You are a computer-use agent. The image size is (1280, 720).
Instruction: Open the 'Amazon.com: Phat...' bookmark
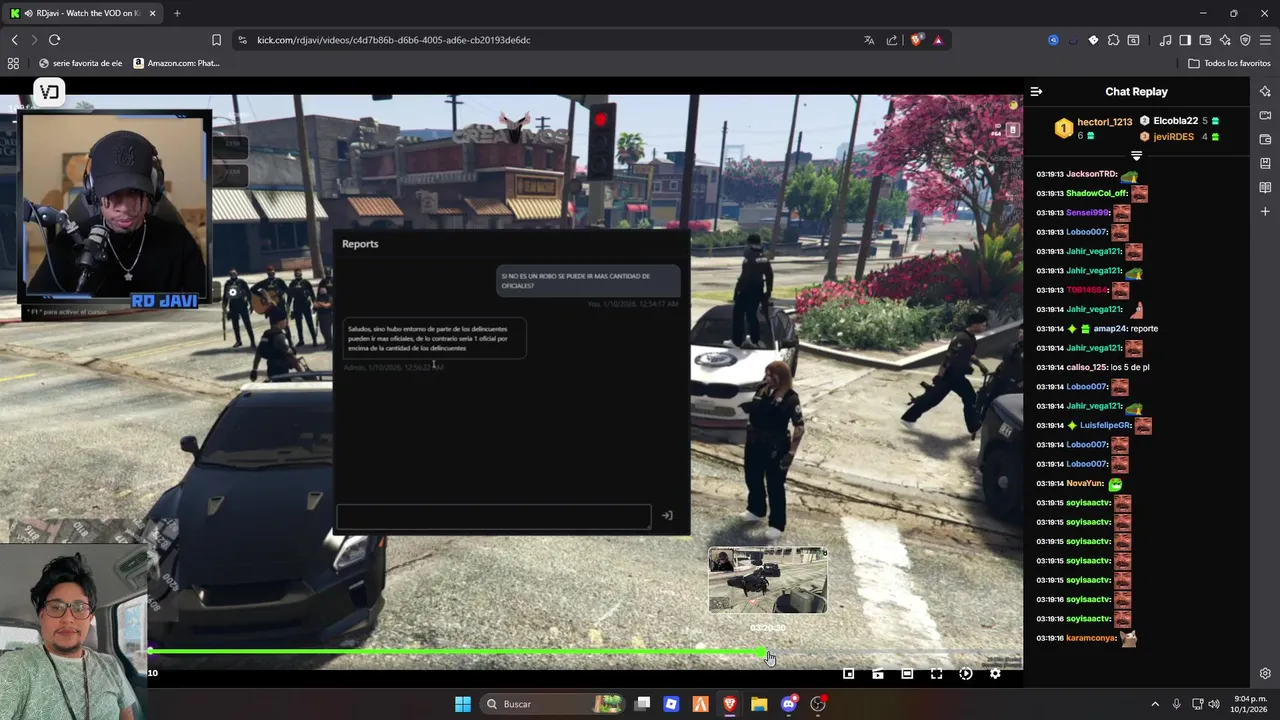(x=176, y=63)
